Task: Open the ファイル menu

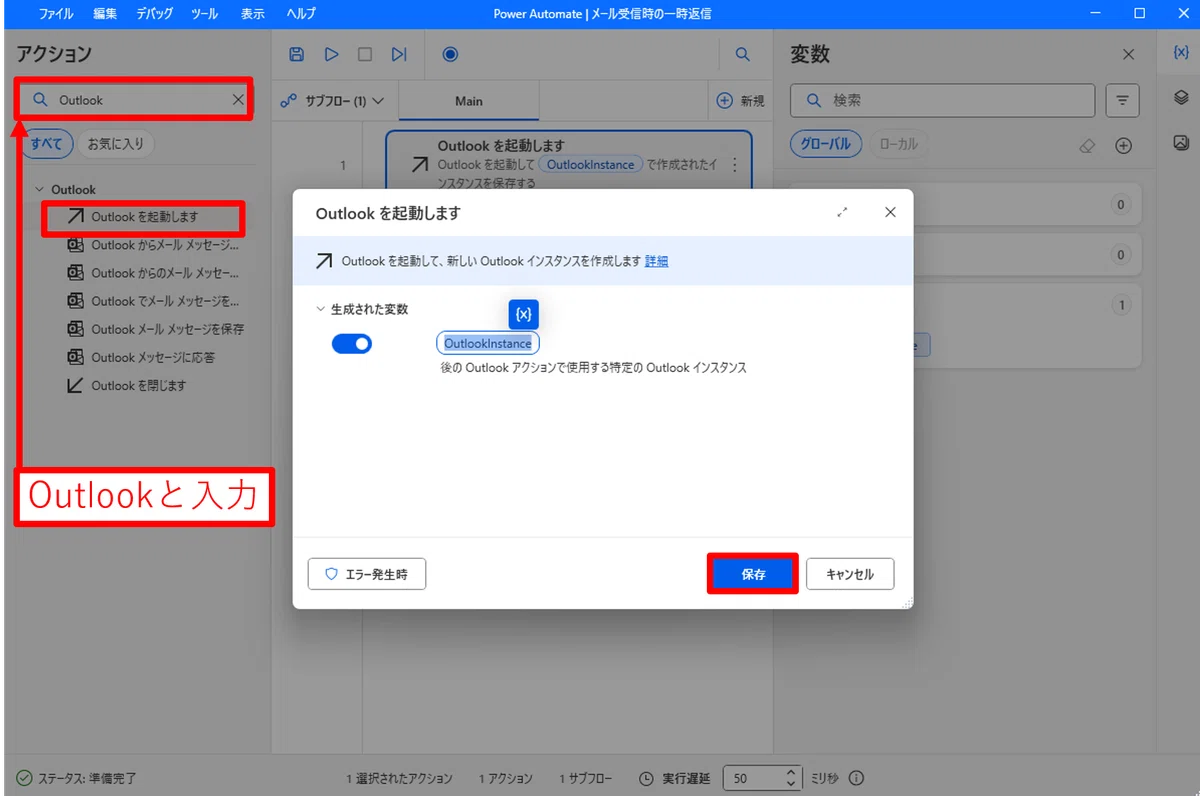Action: tap(56, 14)
